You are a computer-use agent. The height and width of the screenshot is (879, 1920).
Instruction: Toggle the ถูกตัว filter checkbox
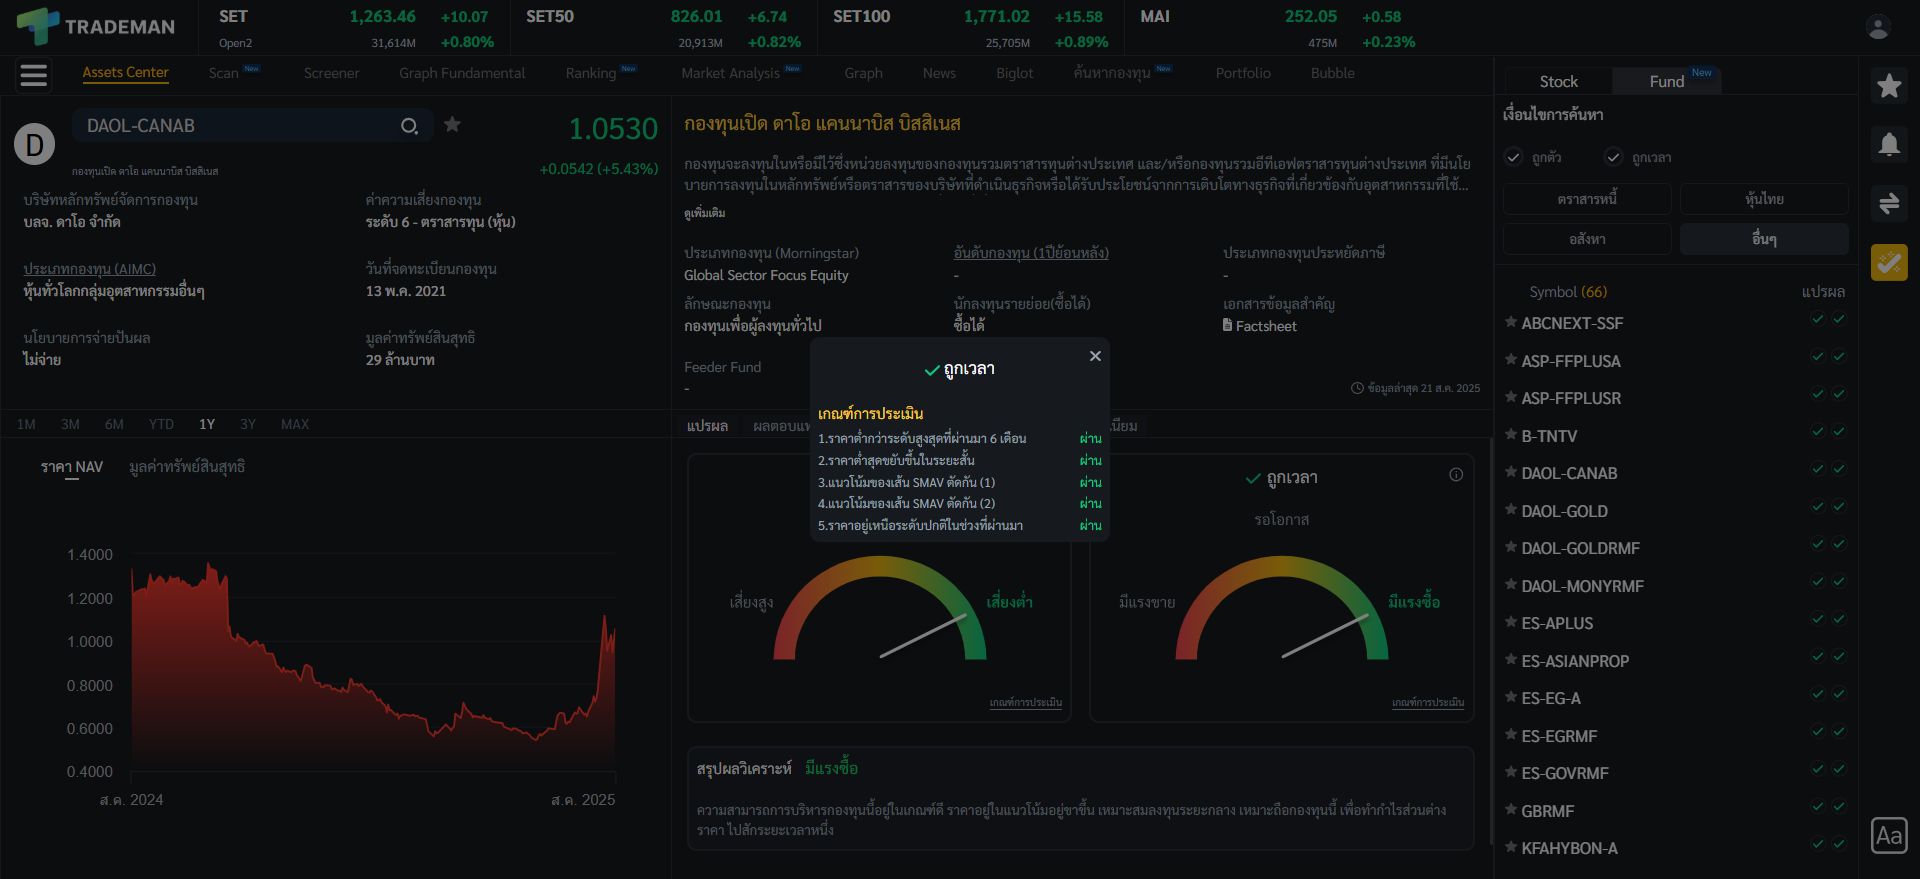[1514, 158]
